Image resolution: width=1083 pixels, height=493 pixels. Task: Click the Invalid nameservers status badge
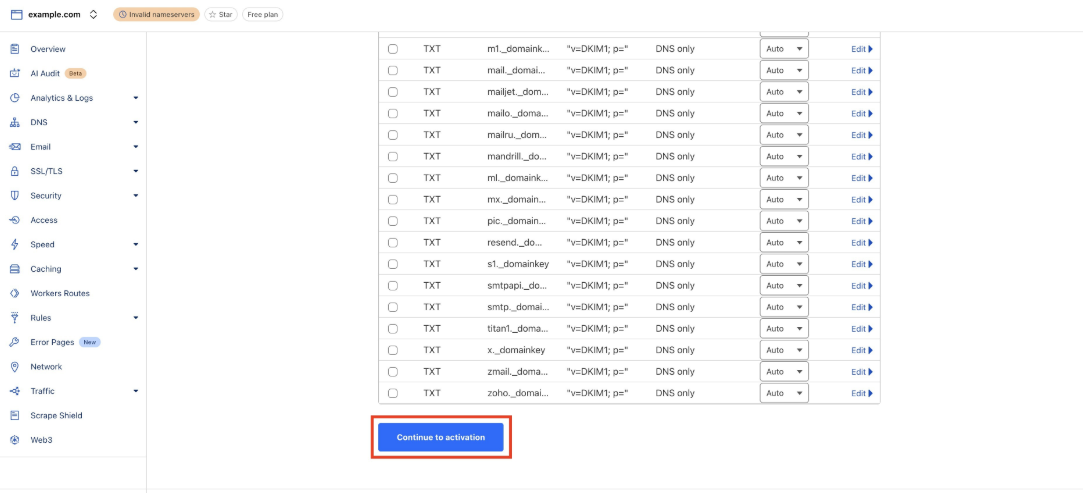156,15
